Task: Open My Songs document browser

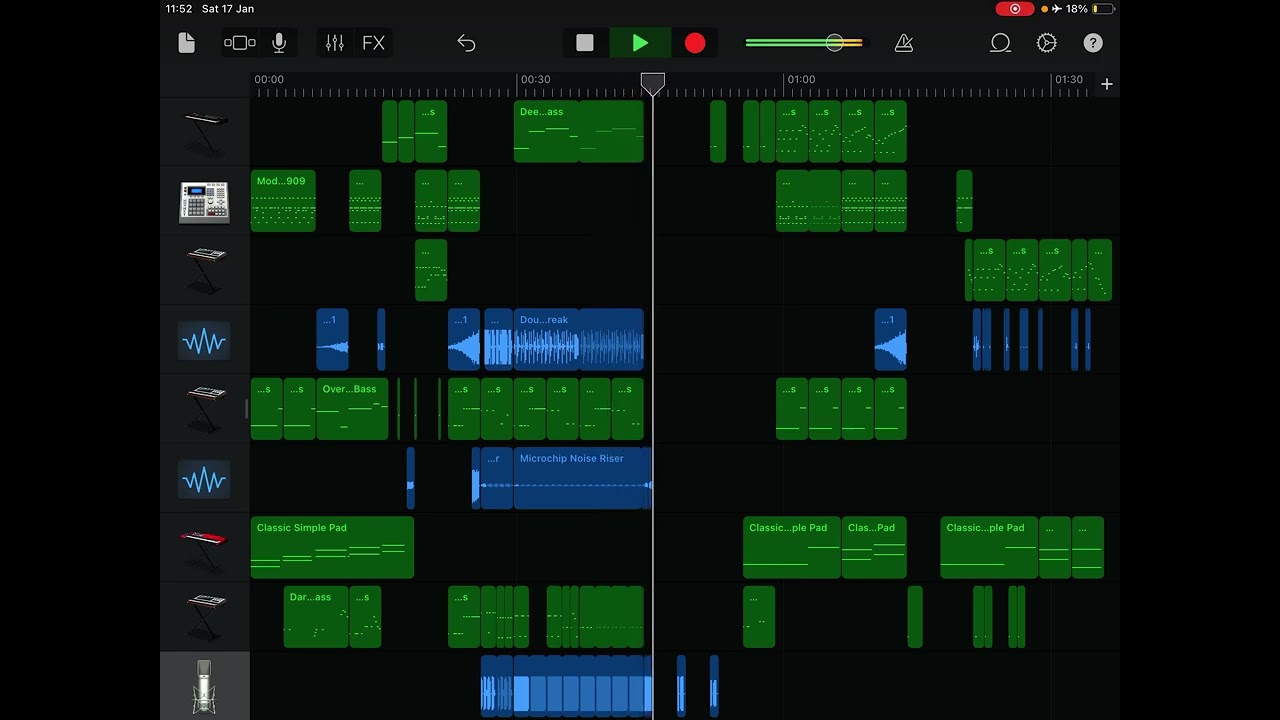Action: click(186, 43)
